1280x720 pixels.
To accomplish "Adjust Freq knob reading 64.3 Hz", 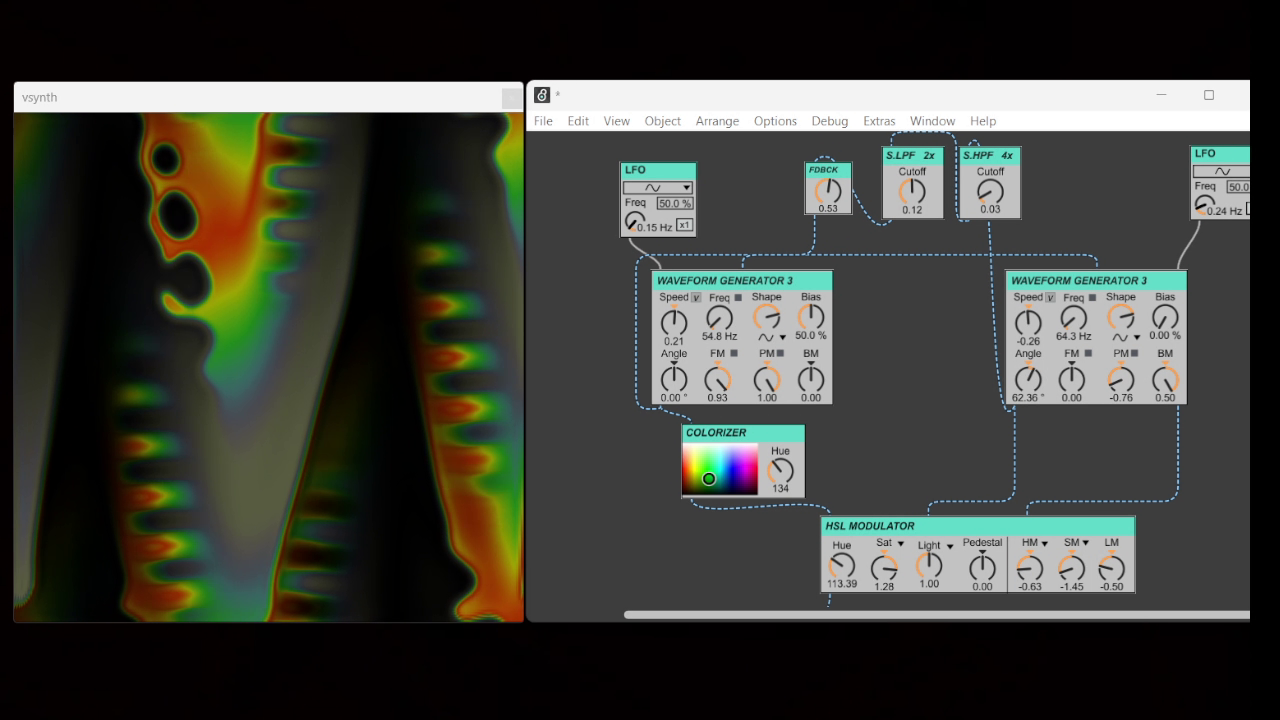I will (1073, 318).
